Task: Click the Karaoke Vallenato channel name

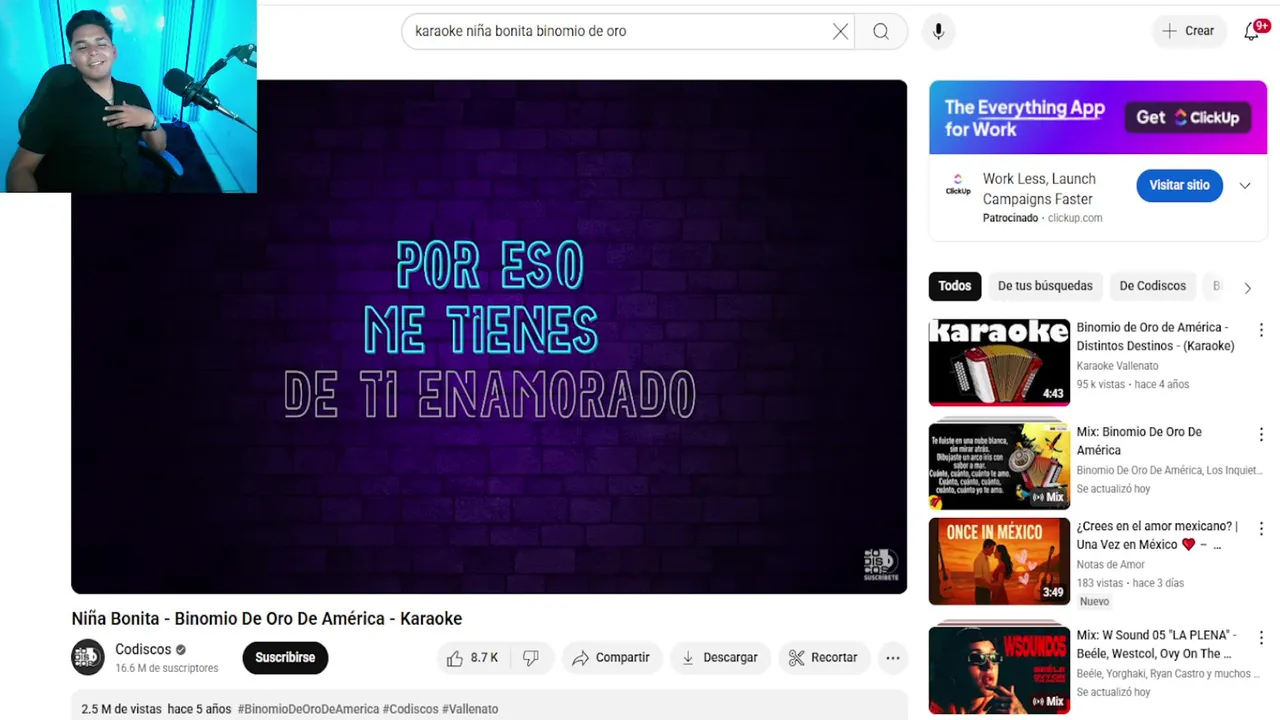Action: pyautogui.click(x=1117, y=366)
